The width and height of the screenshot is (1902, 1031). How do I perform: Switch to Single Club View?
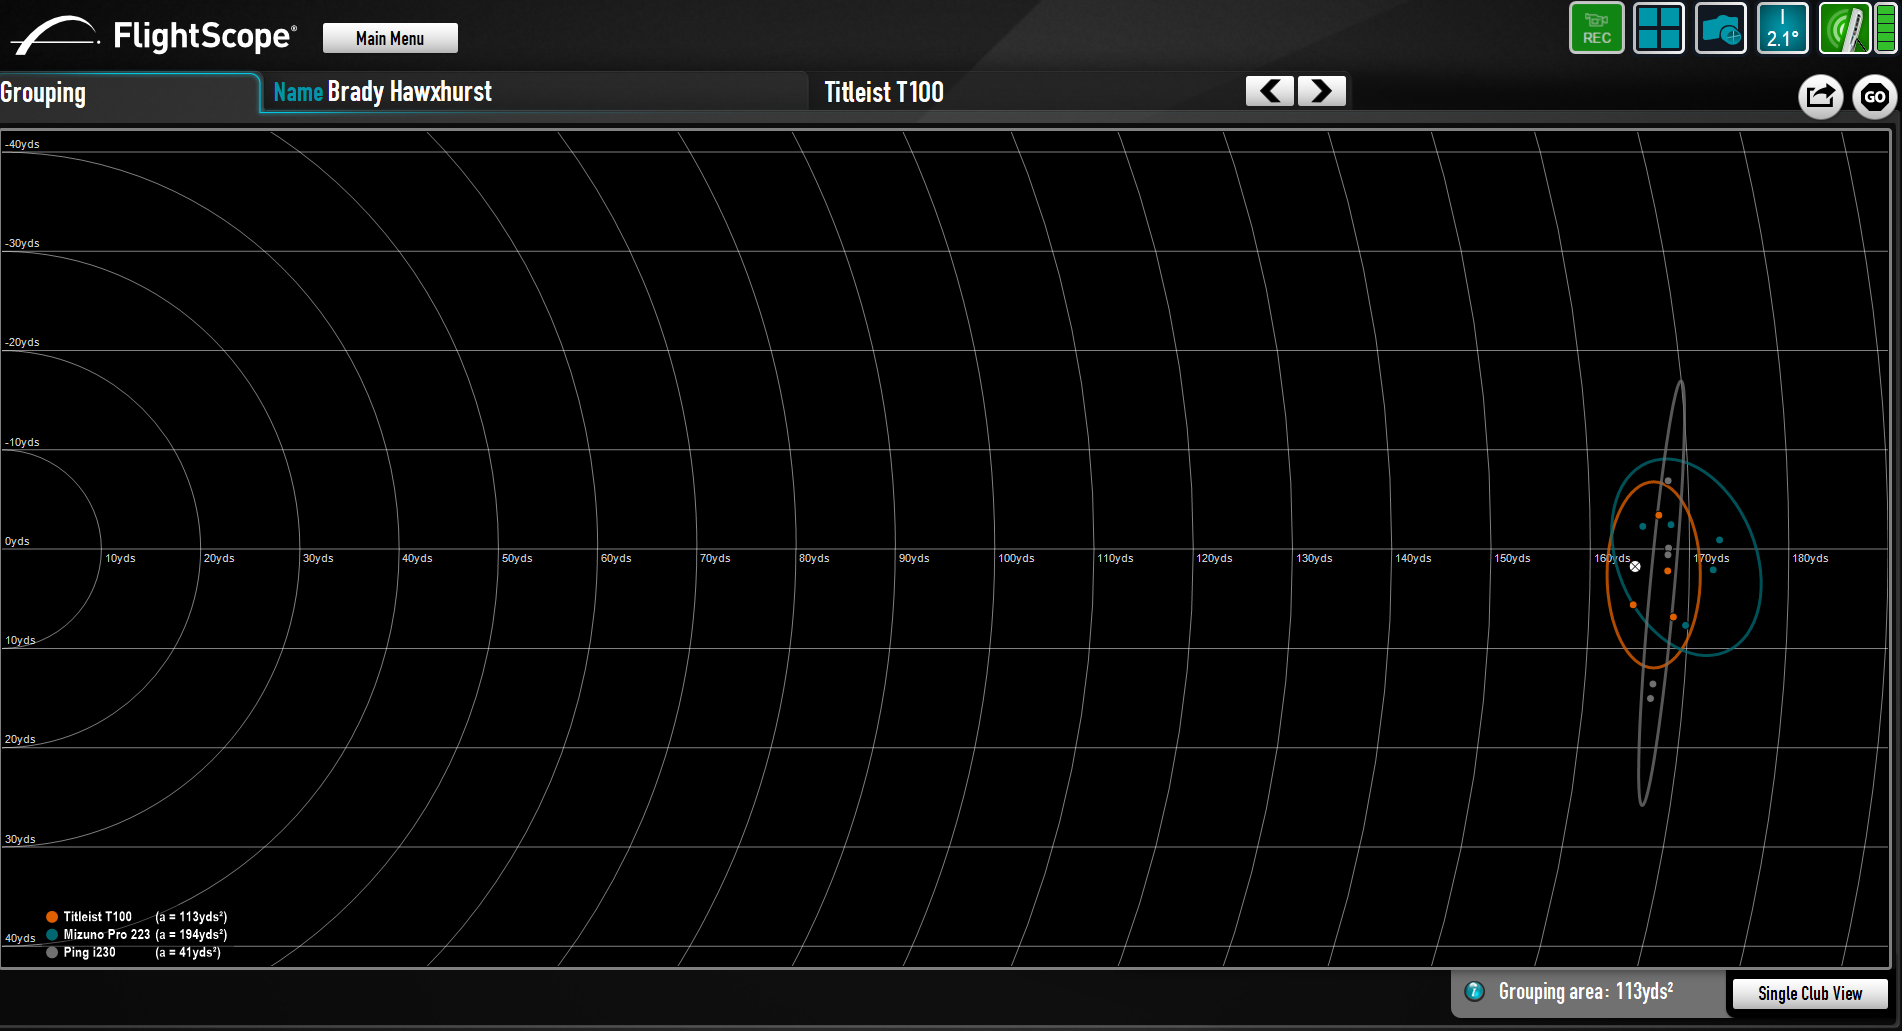pyautogui.click(x=1810, y=993)
